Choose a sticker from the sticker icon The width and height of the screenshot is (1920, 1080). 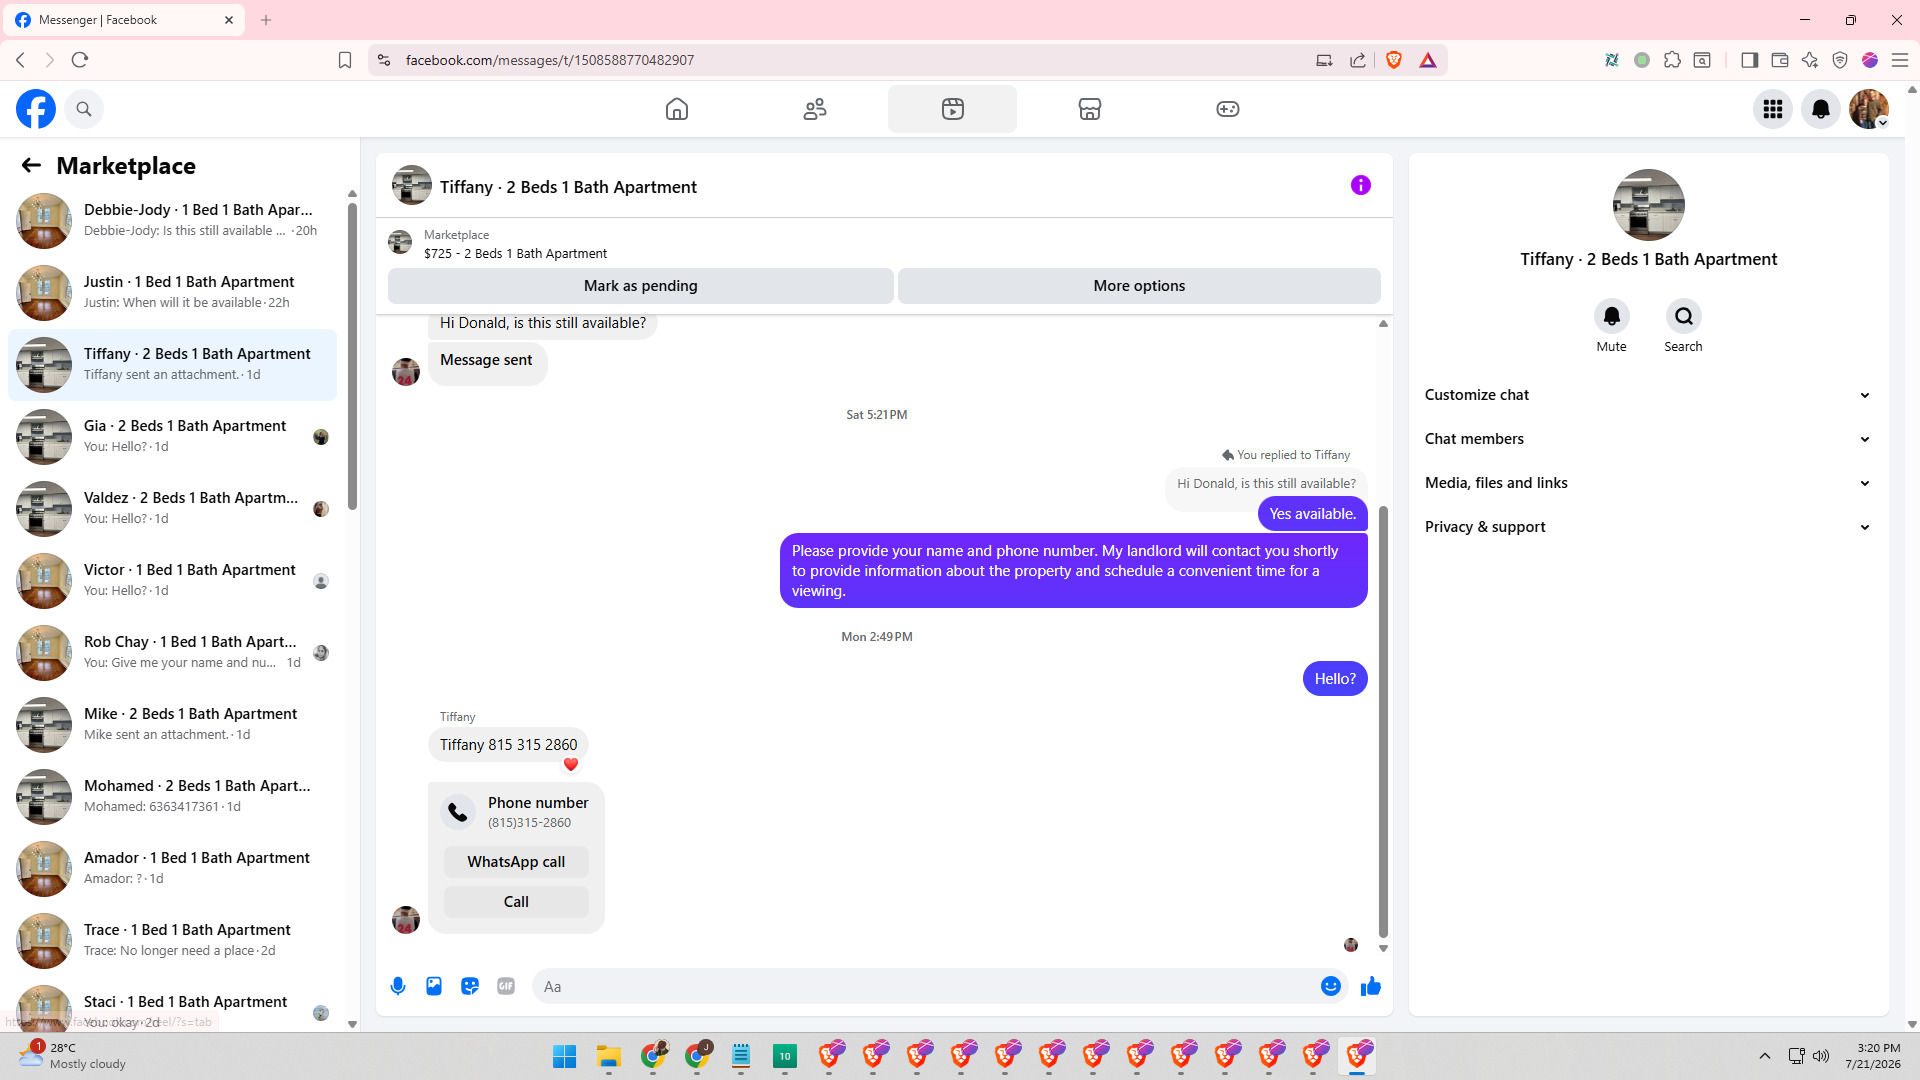470,986
